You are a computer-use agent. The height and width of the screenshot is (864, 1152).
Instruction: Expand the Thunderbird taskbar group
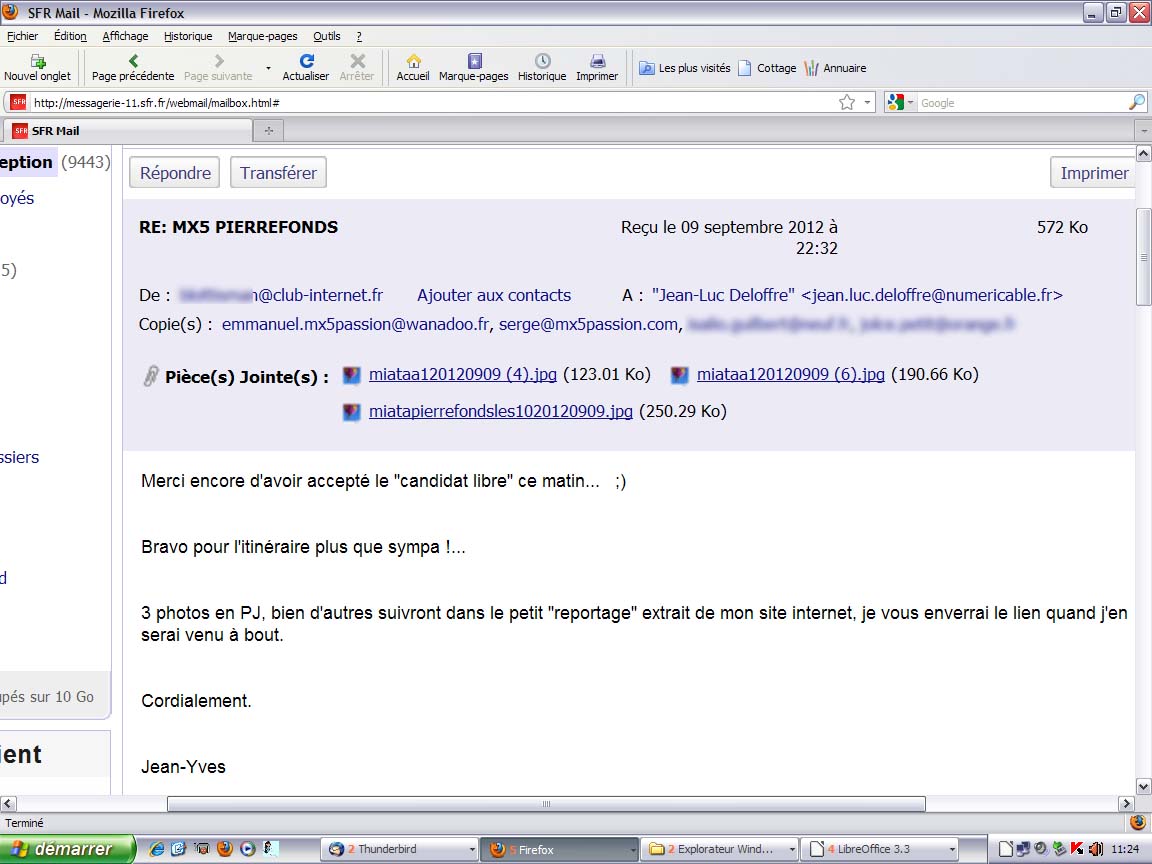click(x=472, y=849)
